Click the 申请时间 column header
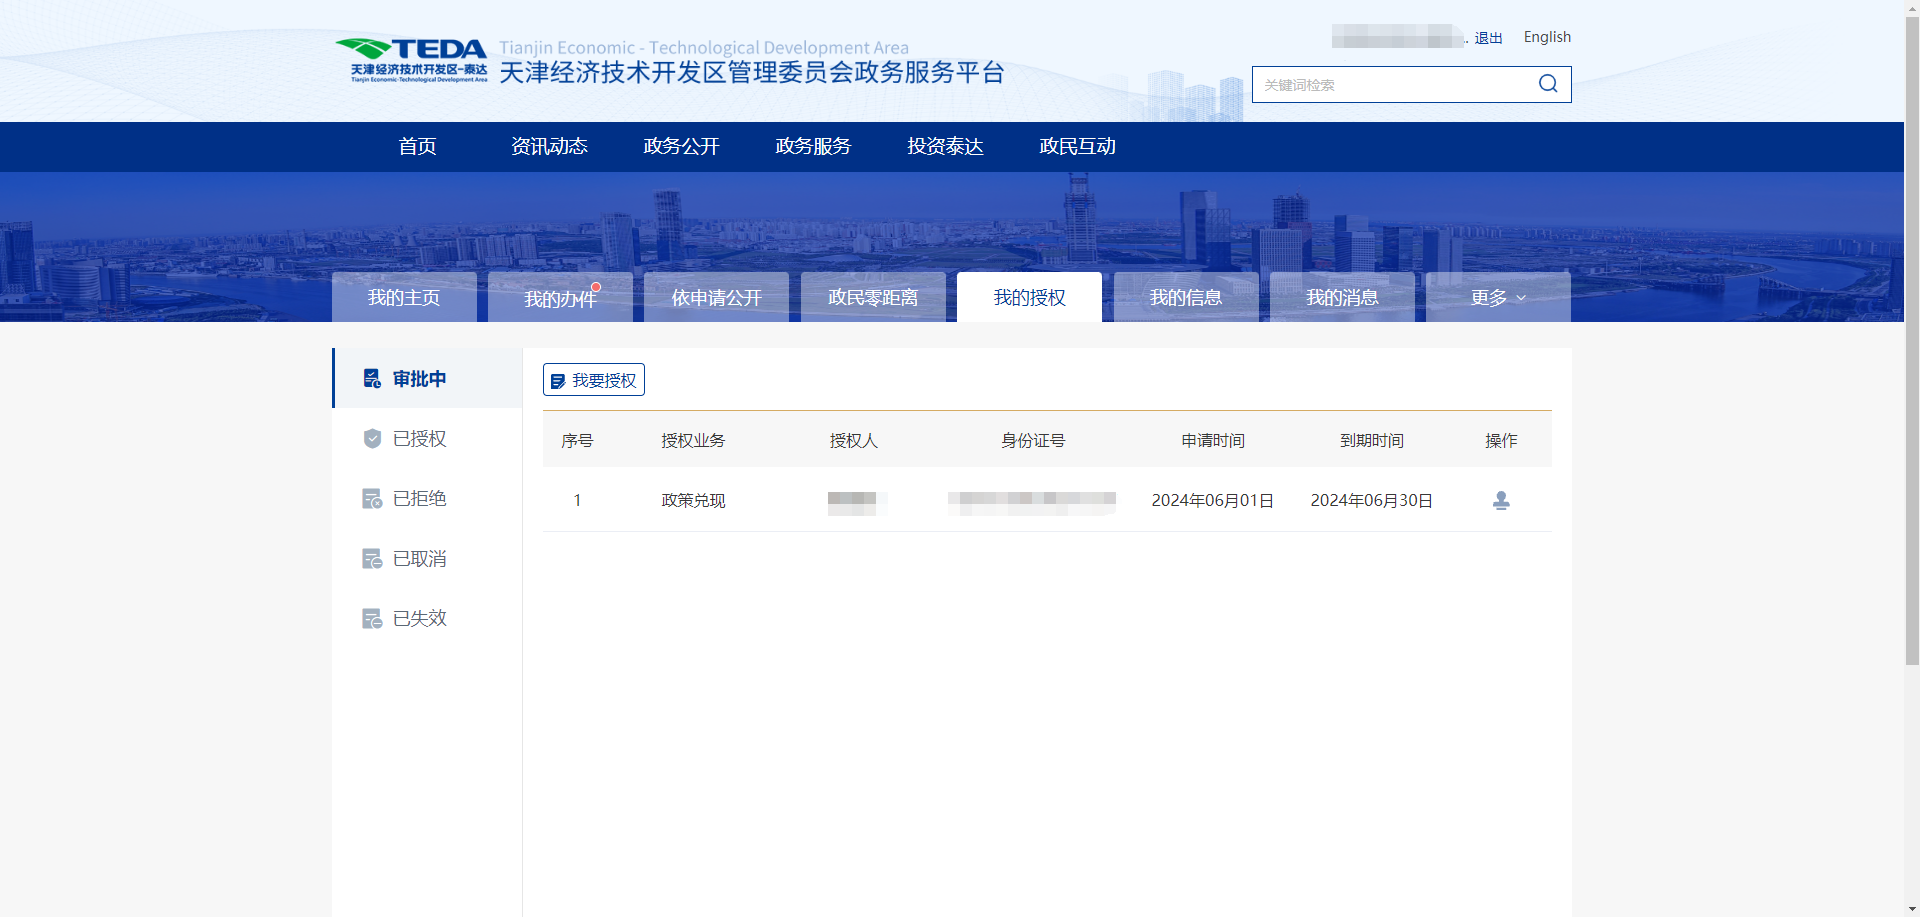Image resolution: width=1920 pixels, height=917 pixels. coord(1213,440)
